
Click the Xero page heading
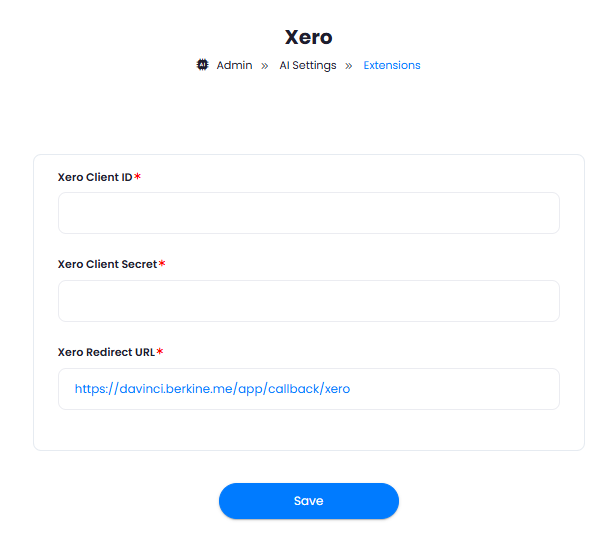coord(308,38)
